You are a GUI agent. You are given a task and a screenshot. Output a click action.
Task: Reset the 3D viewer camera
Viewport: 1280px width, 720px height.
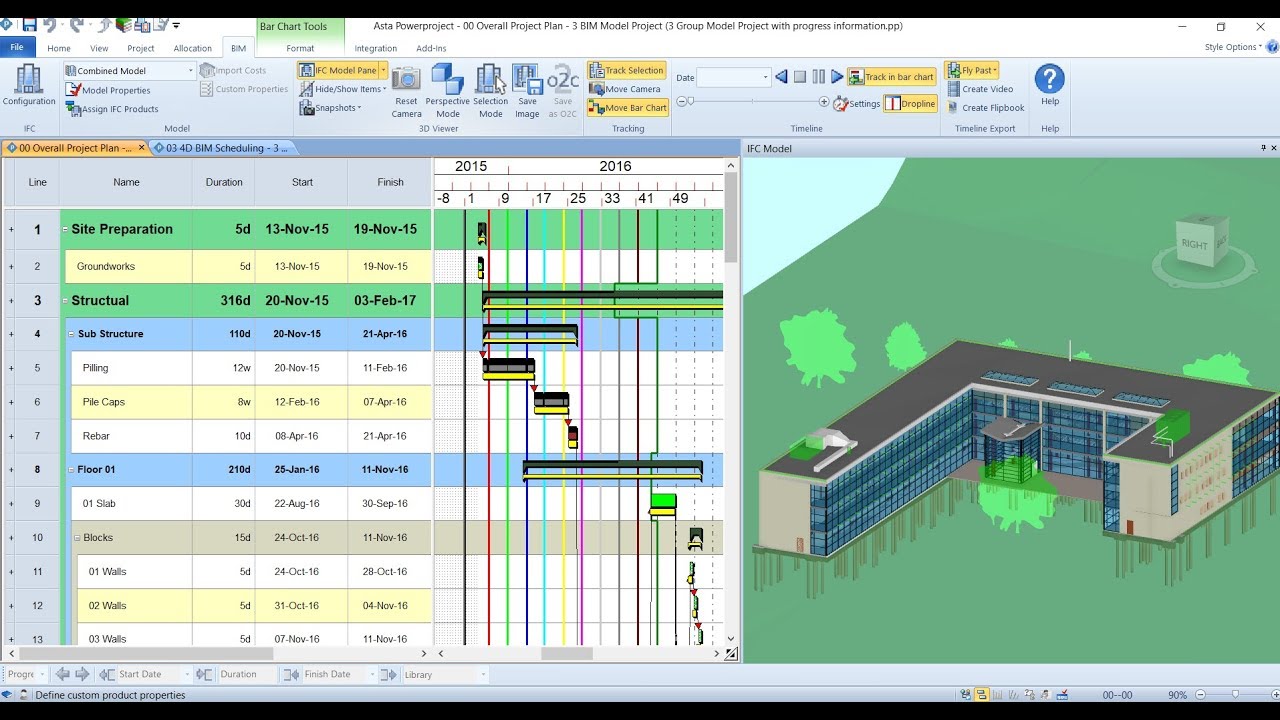point(406,92)
